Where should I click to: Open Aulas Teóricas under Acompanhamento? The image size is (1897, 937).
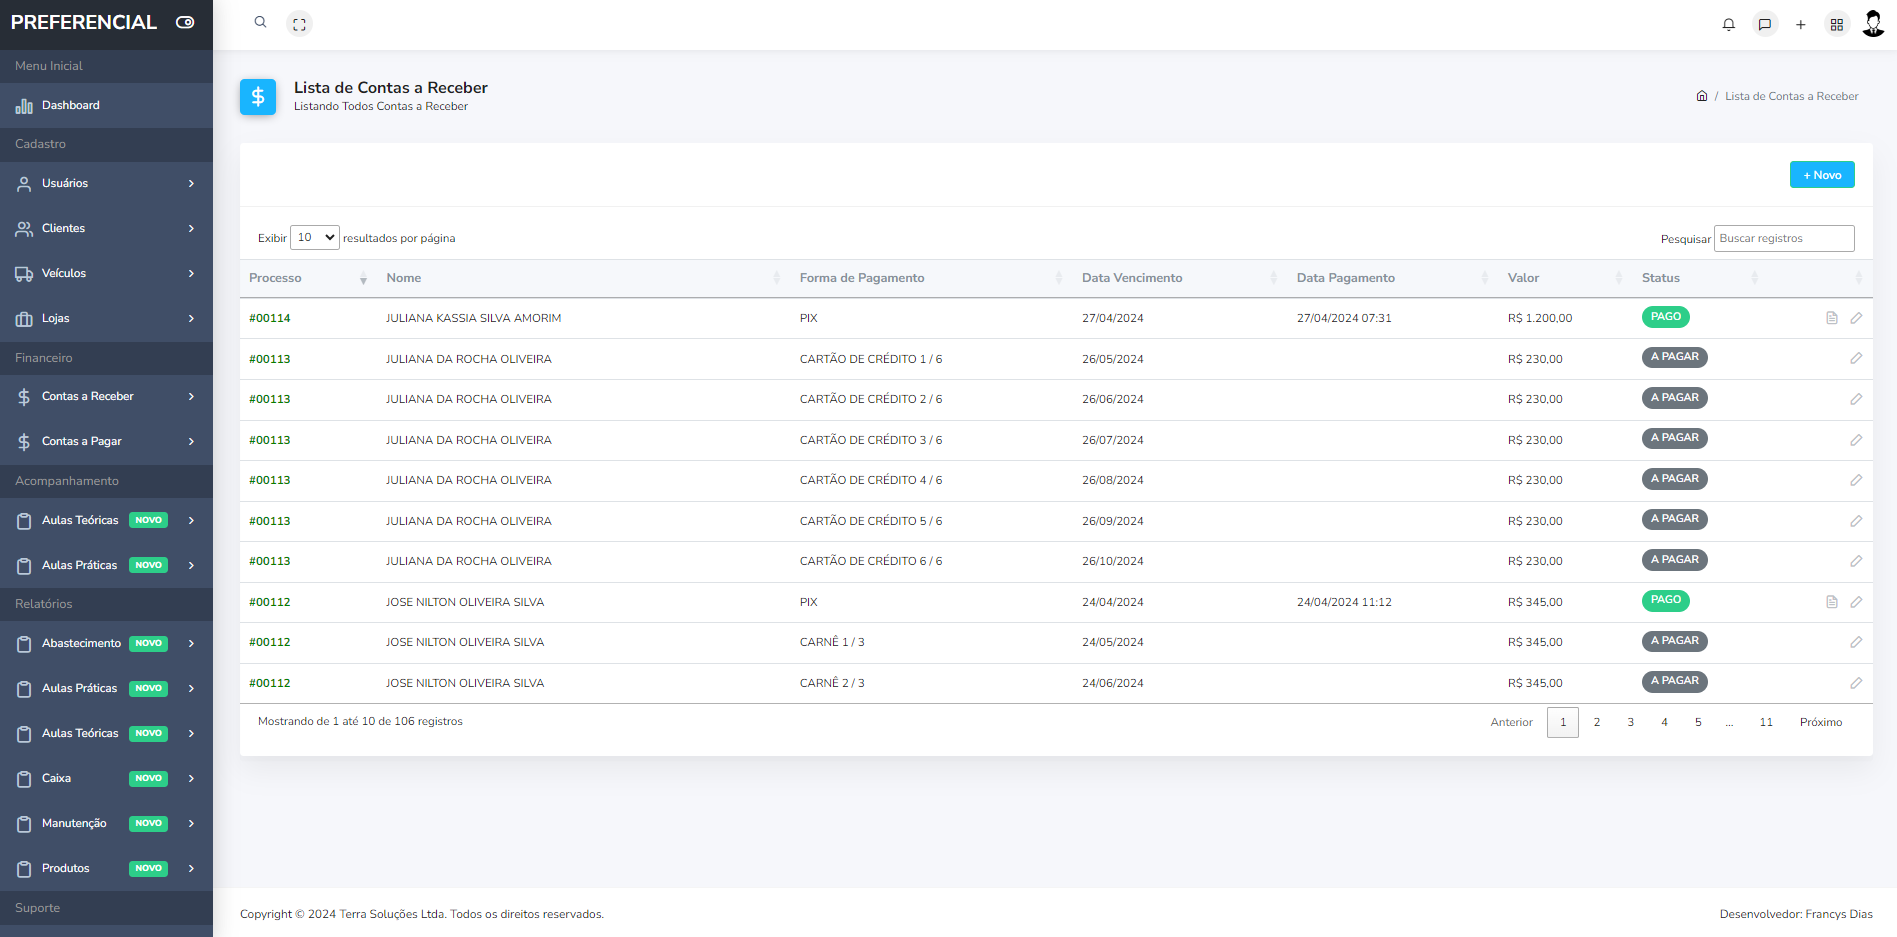[106, 521]
